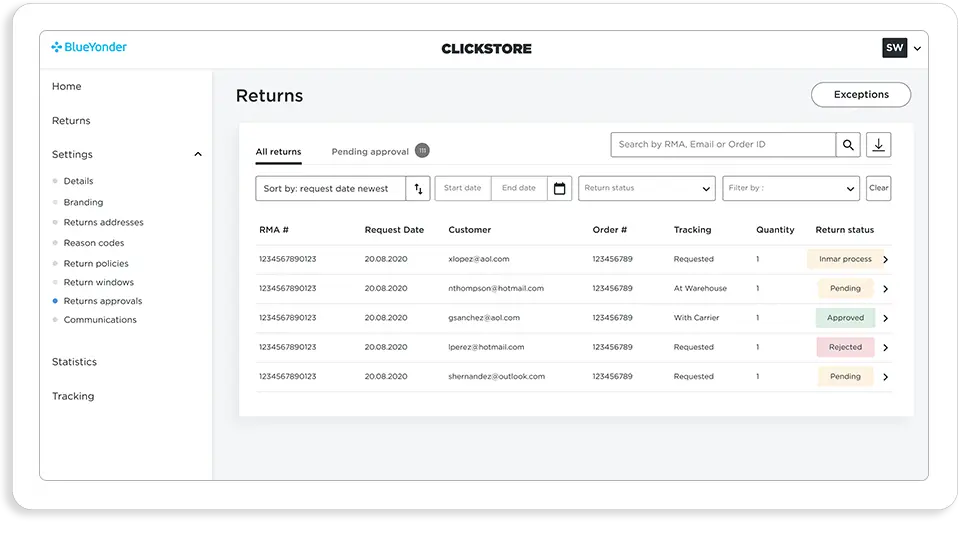Click the Clear filters button
This screenshot has height=540, width=960.
coord(879,189)
